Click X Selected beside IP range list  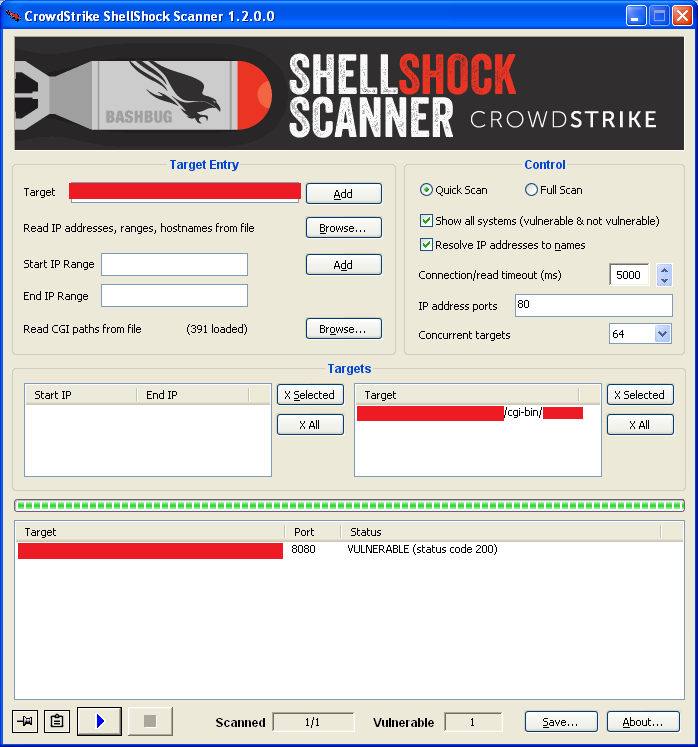[x=310, y=394]
